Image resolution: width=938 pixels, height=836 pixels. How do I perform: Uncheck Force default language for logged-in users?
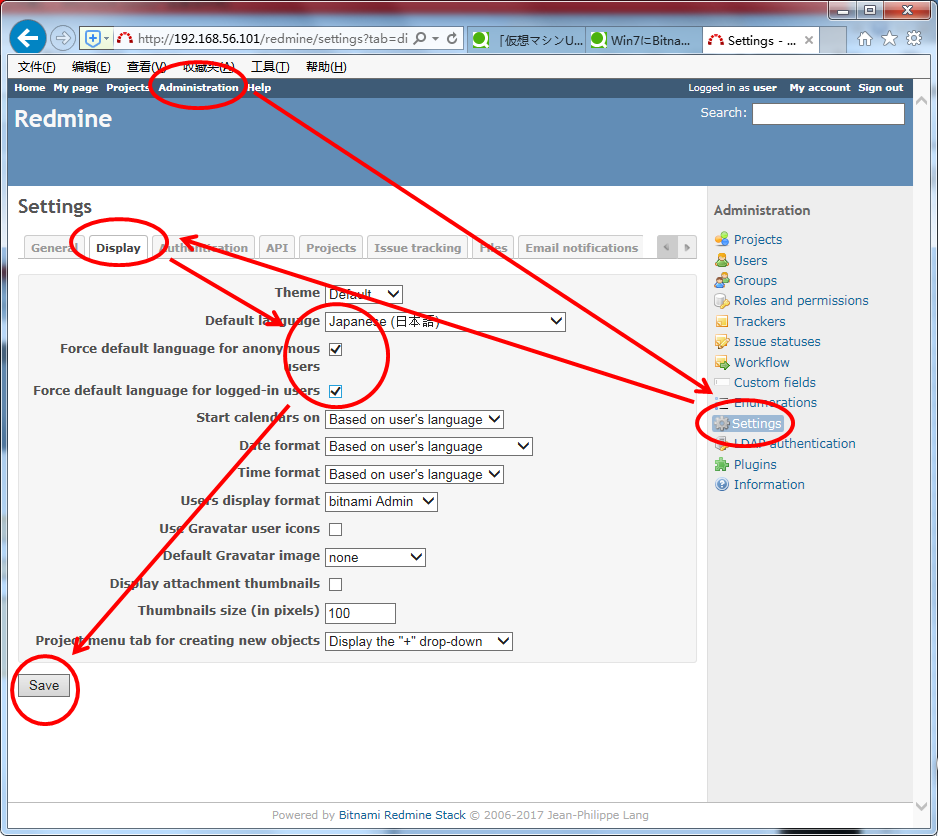tap(336, 391)
